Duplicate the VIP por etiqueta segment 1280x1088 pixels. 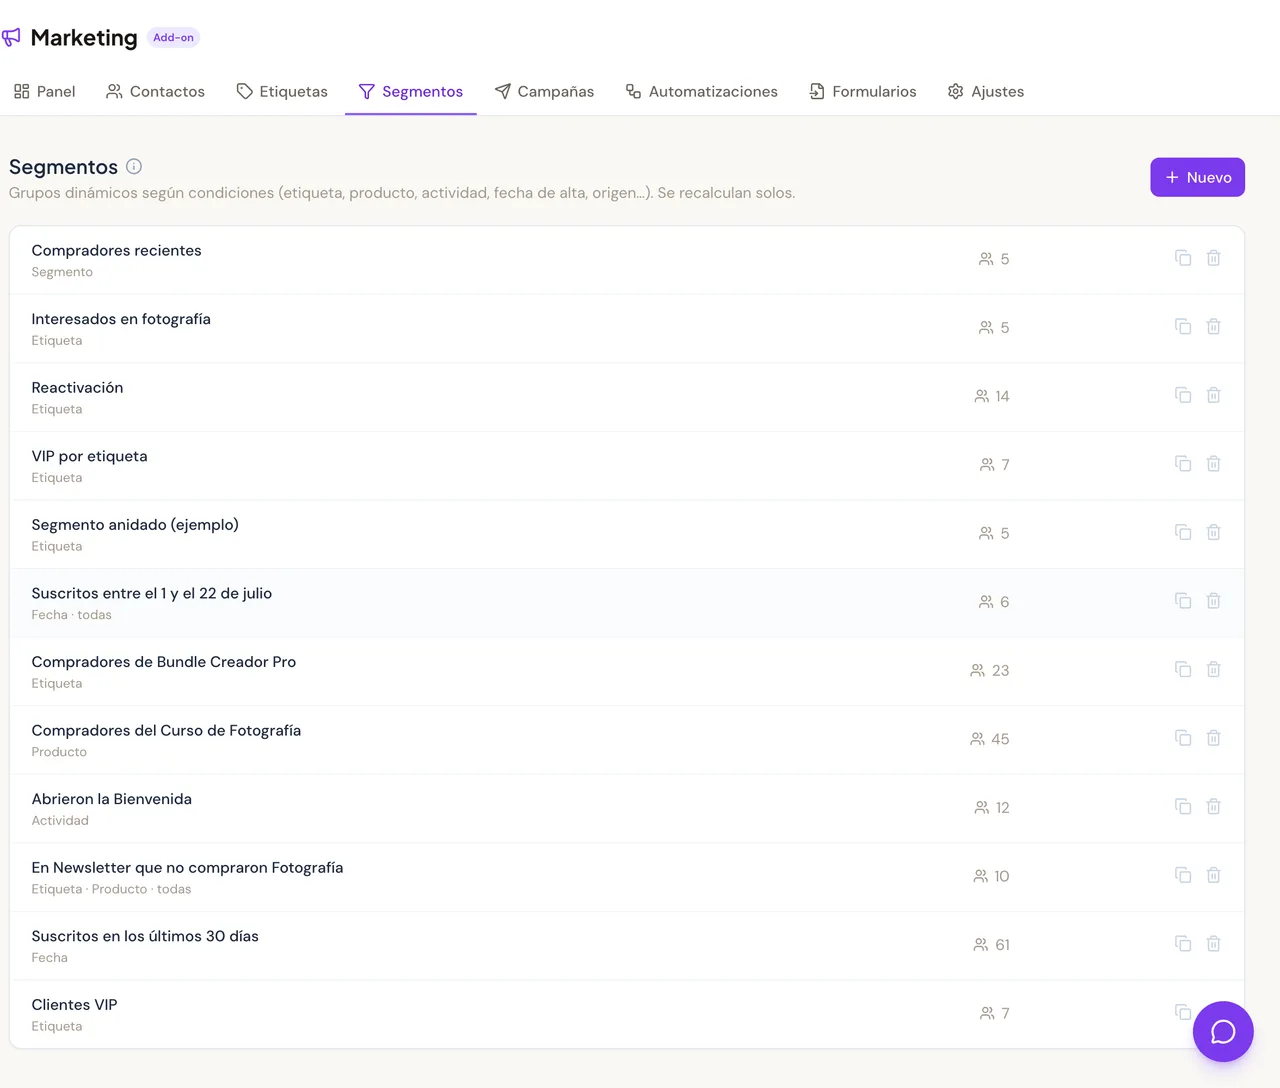coord(1183,464)
